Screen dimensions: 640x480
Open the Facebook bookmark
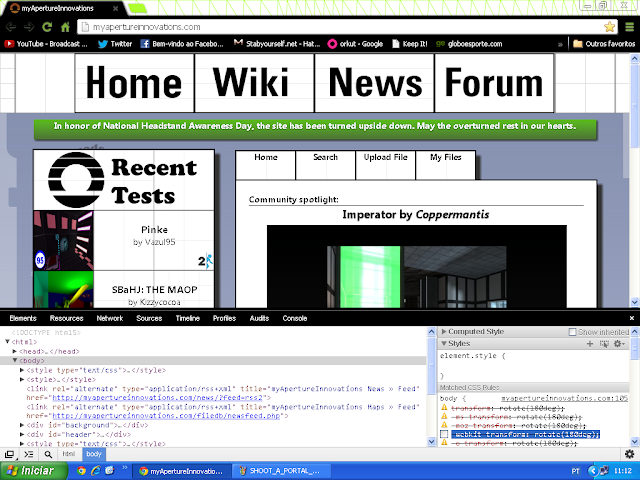(x=182, y=44)
